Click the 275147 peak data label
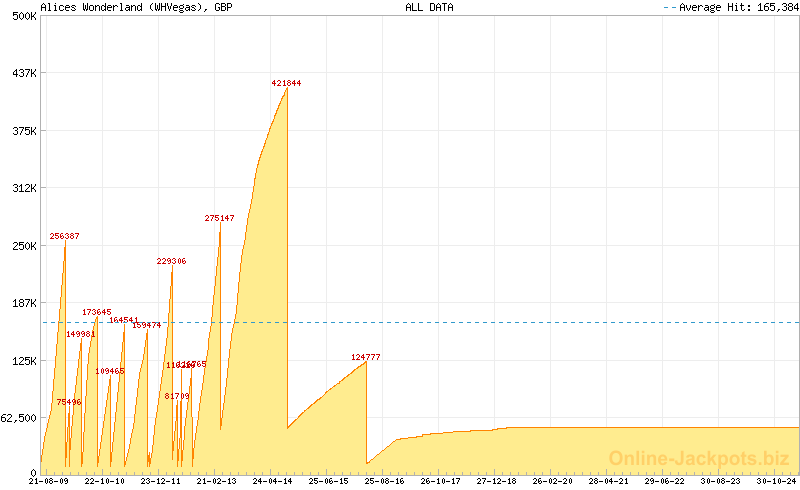This screenshot has height=490, width=800. [x=219, y=218]
